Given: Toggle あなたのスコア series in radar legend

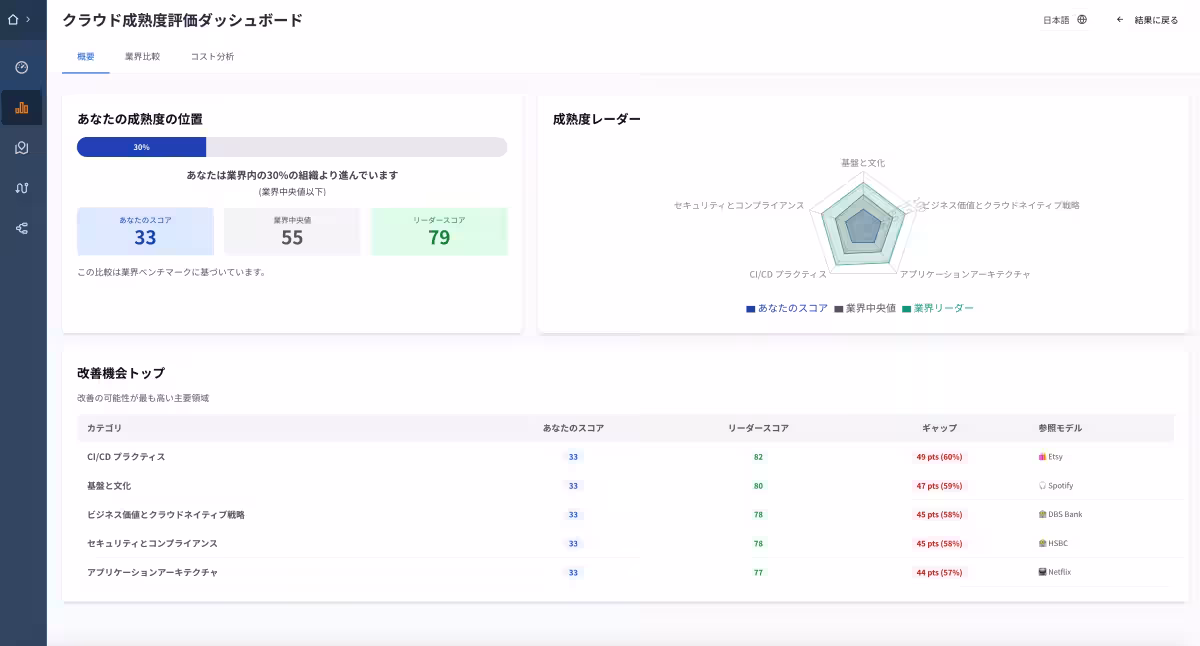Looking at the screenshot, I should pyautogui.click(x=787, y=309).
